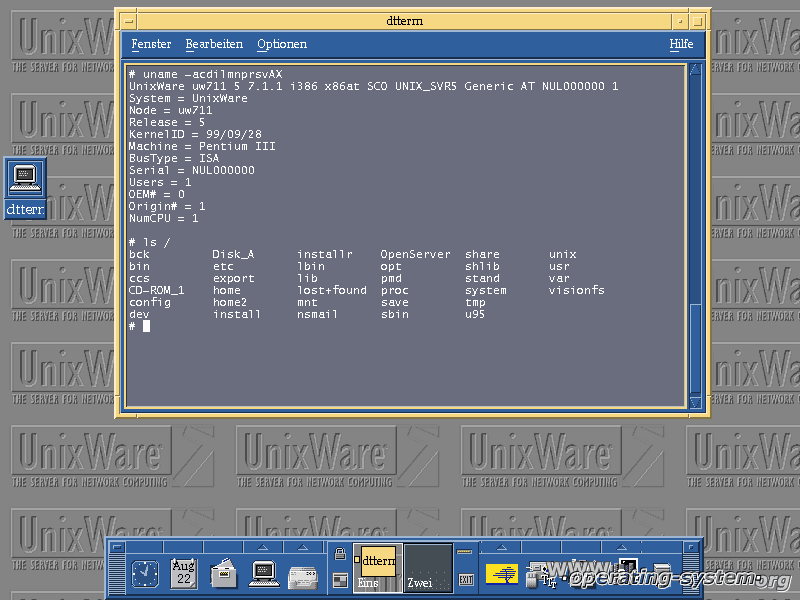Click the lock screen padlock icon
Screen dimensions: 800x600
(x=340, y=554)
